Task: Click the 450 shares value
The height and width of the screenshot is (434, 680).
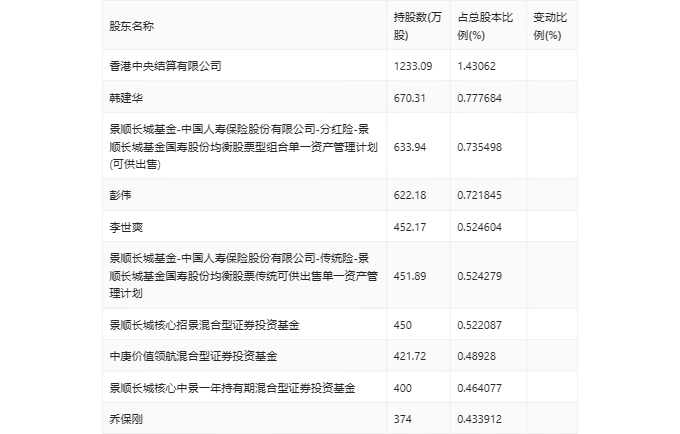Action: (402, 325)
